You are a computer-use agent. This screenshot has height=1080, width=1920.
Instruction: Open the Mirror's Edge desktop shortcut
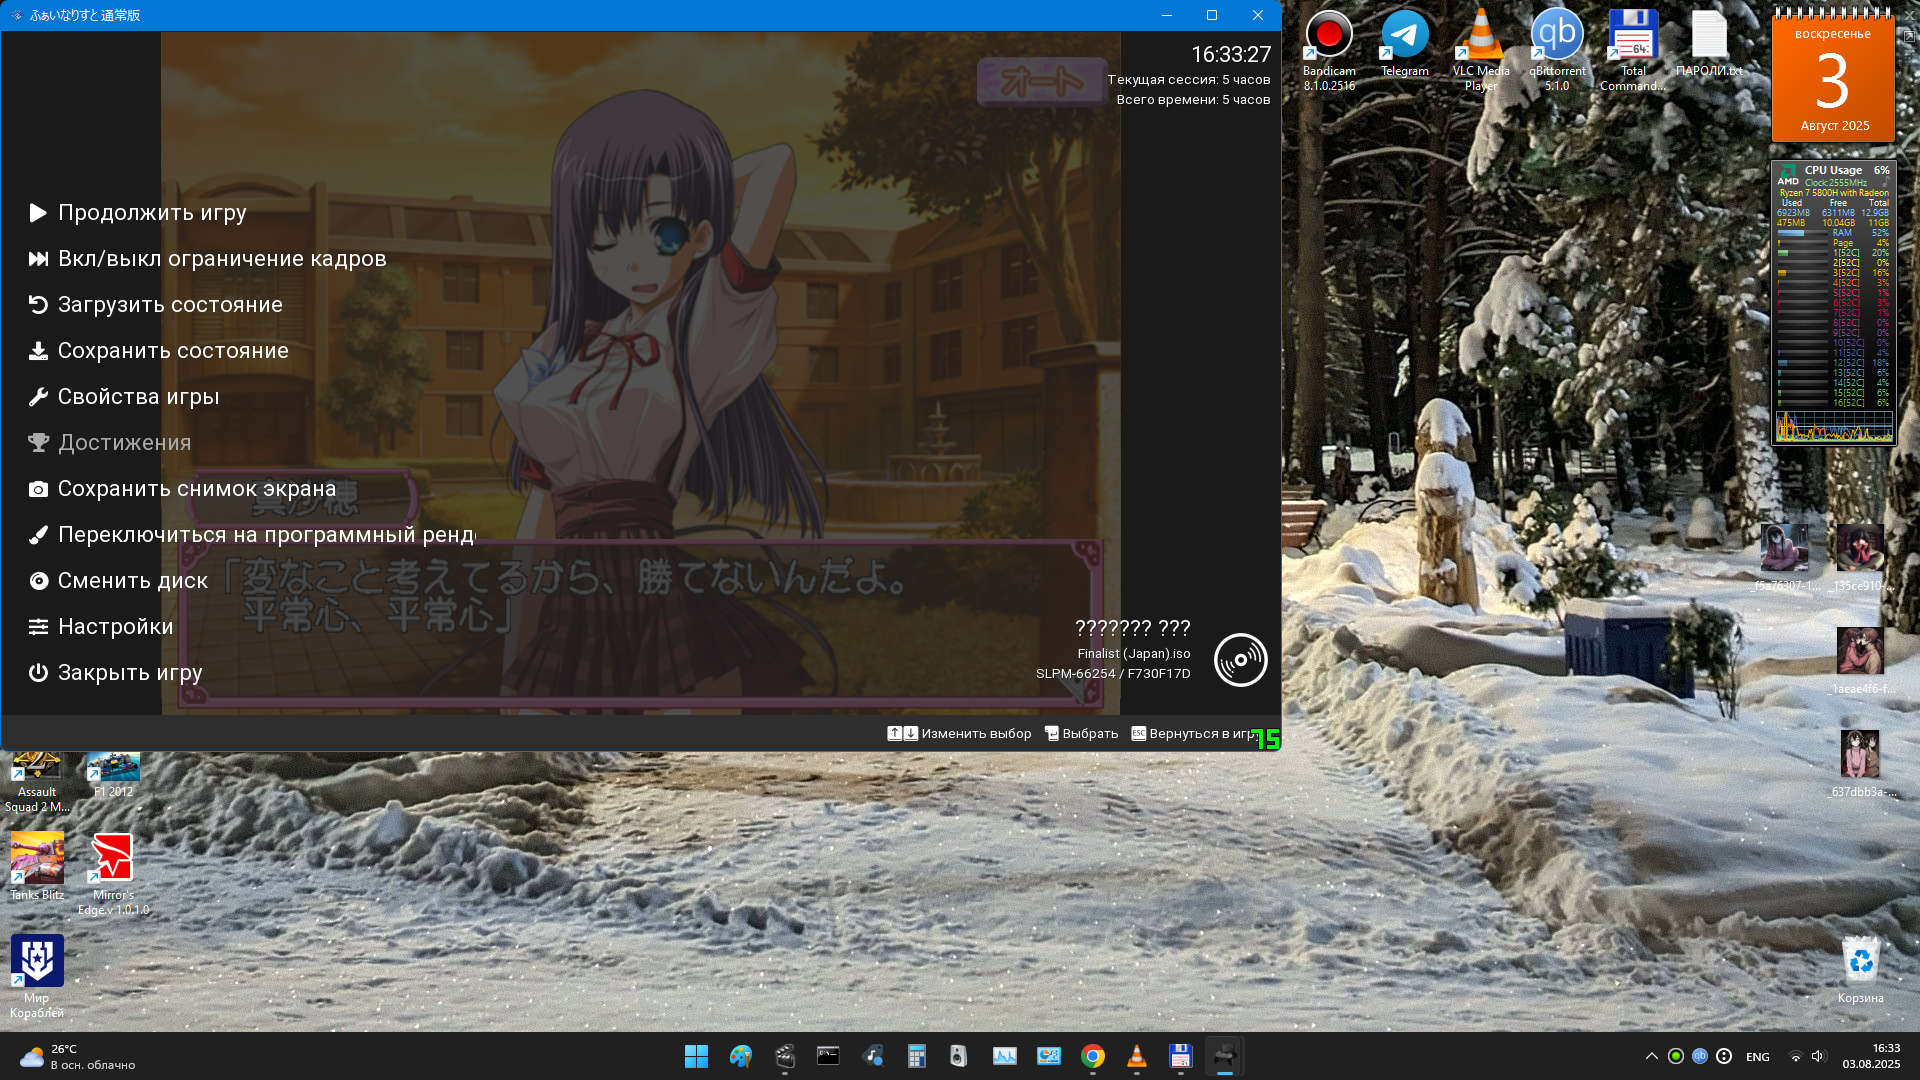pos(113,874)
